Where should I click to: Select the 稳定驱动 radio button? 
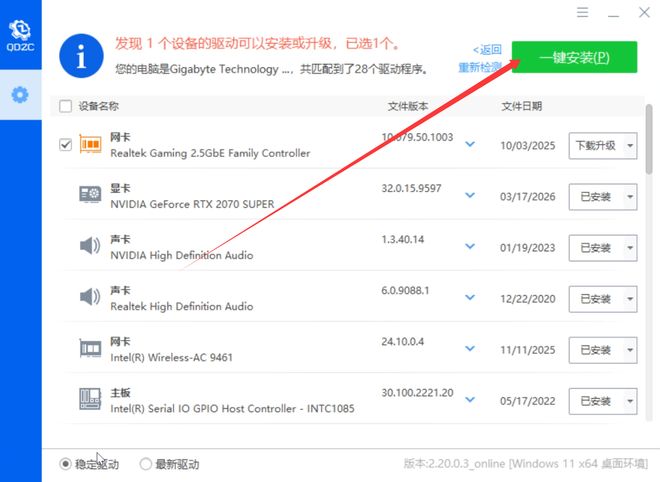point(65,464)
